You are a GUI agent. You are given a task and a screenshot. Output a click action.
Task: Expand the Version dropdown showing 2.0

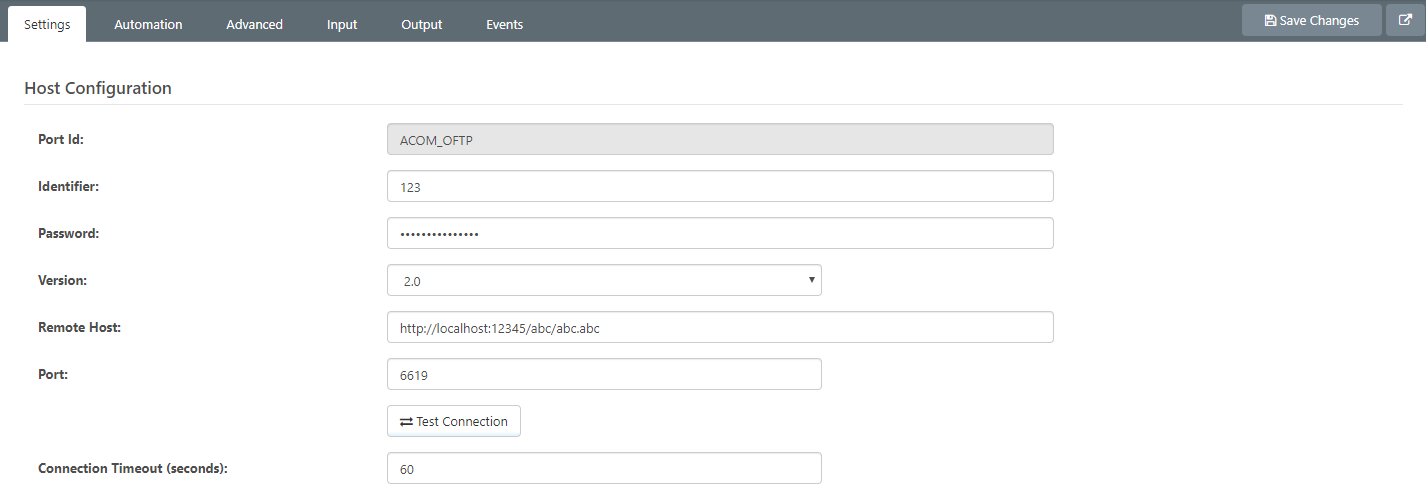pyautogui.click(x=603, y=281)
